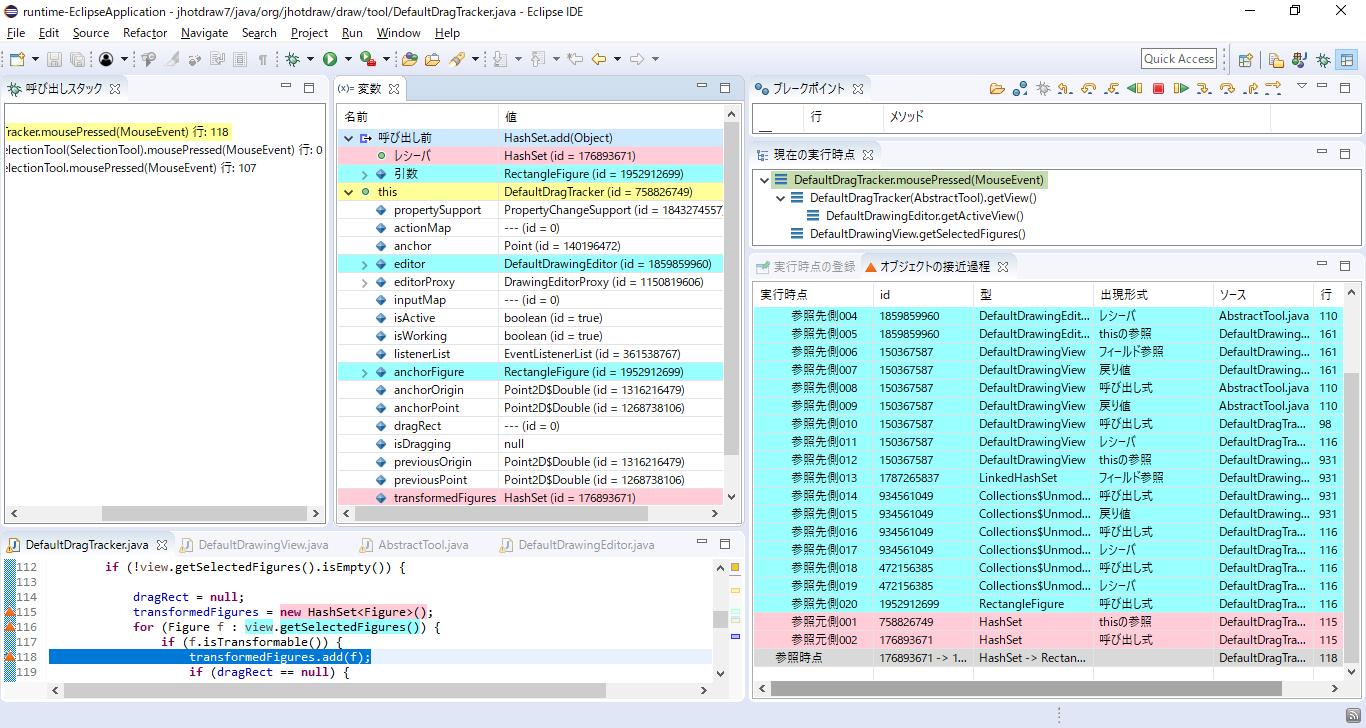Screen dimensions: 1366x728
Task: Switch to the Debug perspective bug icon
Action: point(1323,59)
